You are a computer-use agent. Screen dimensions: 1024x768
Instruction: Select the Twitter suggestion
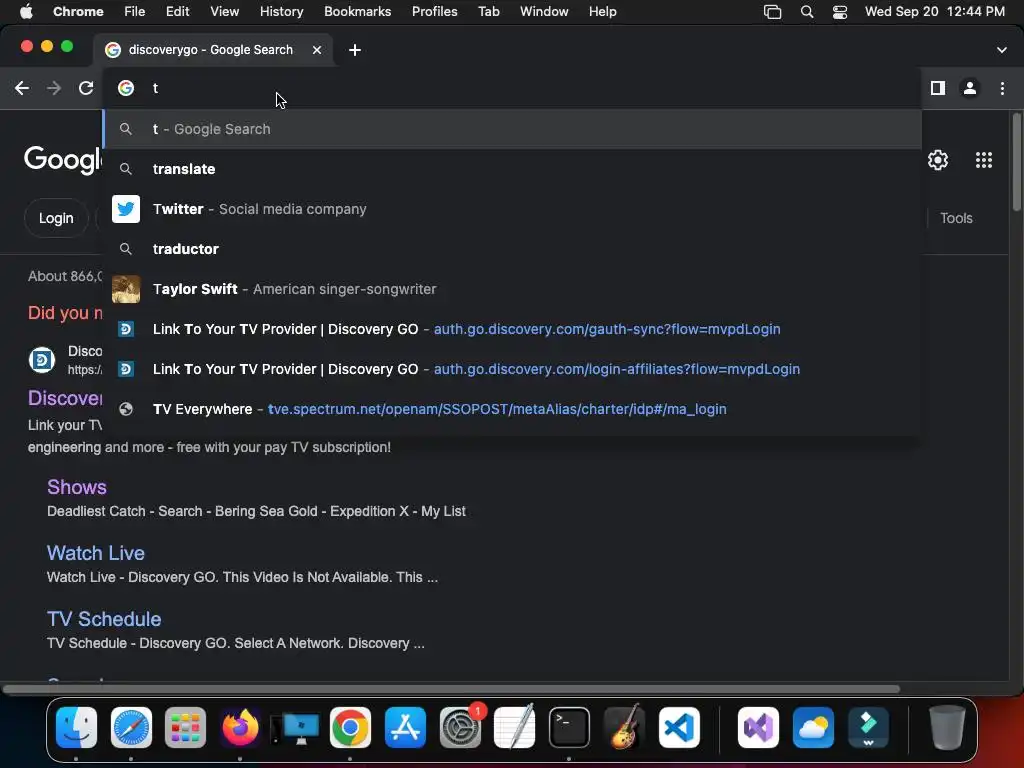(513, 209)
